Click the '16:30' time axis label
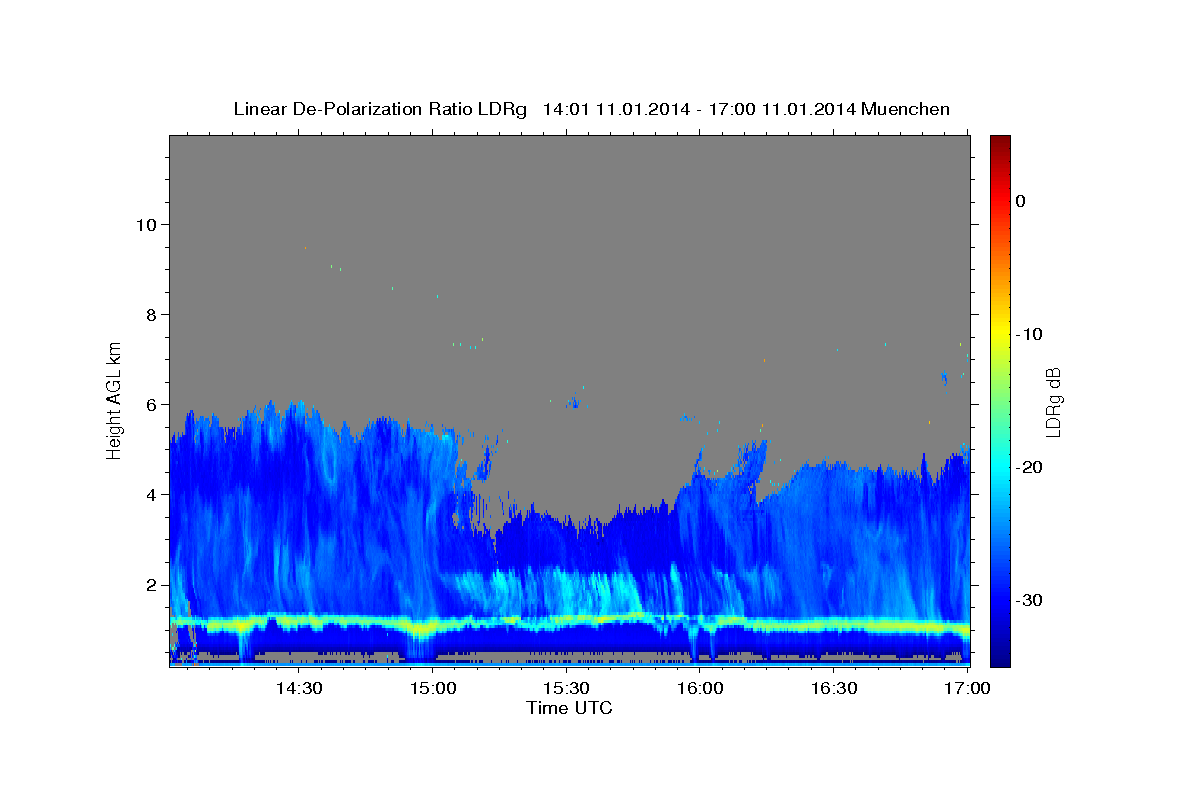Viewport: 1200px width, 800px height. [834, 688]
